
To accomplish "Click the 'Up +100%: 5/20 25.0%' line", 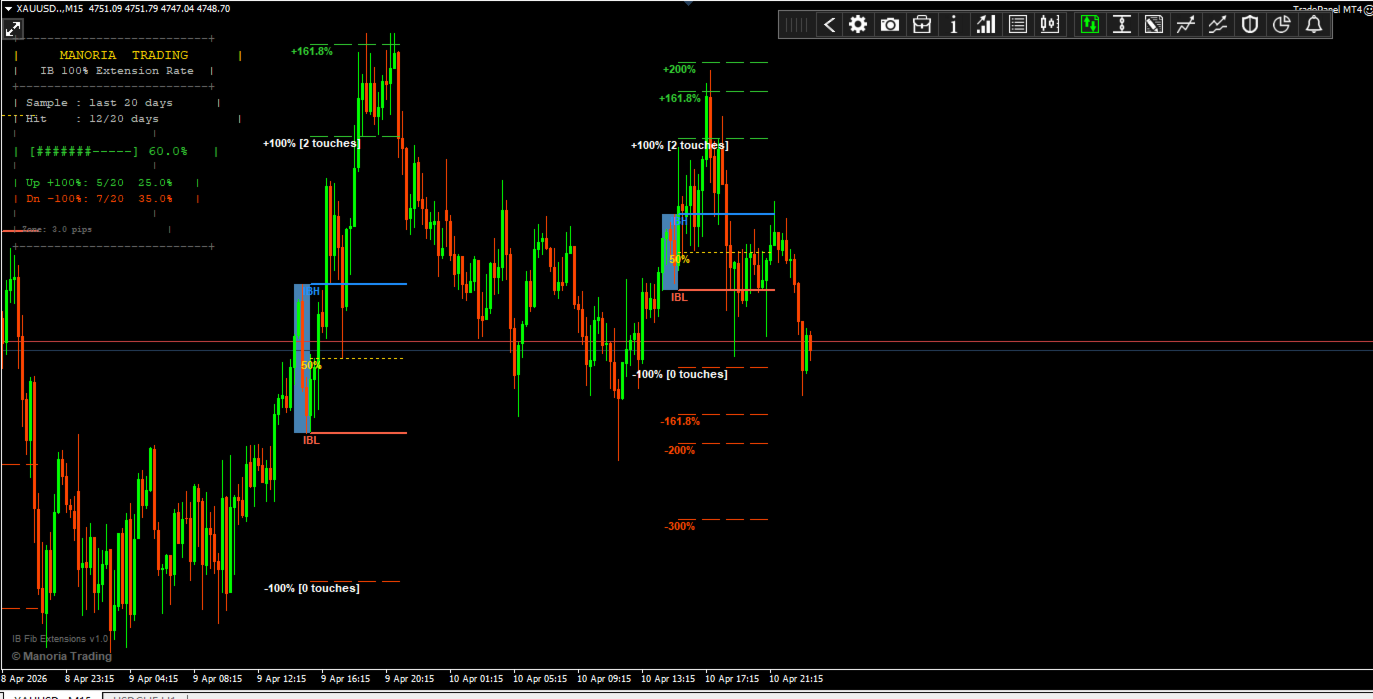I will pos(99,183).
